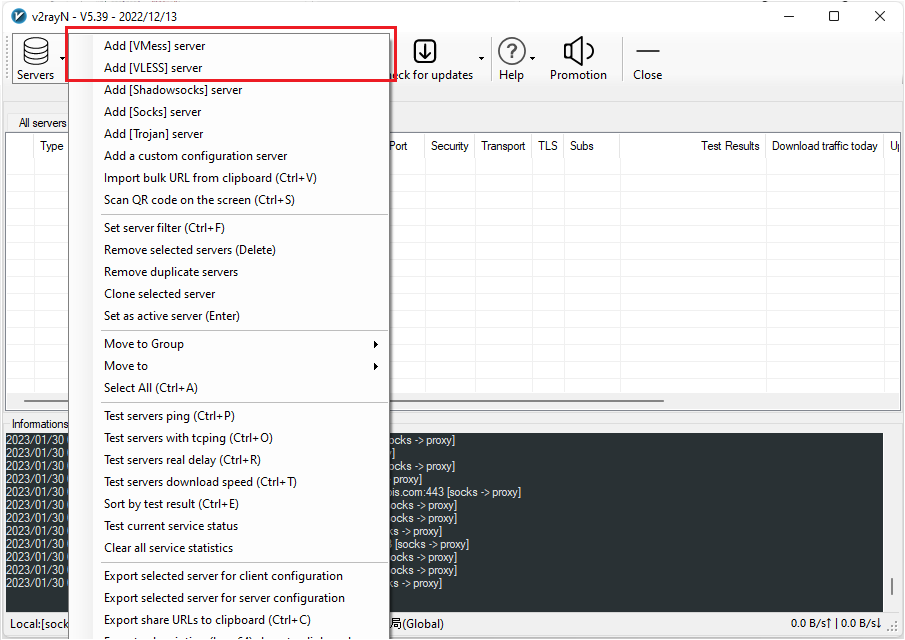Click the Servers database icon
Viewport: 905px width, 640px height.
click(x=35, y=51)
